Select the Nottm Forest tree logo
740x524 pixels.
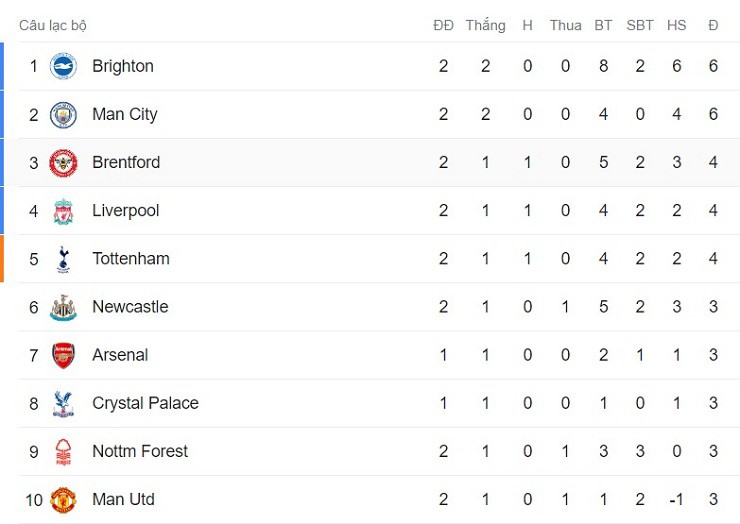(x=63, y=451)
